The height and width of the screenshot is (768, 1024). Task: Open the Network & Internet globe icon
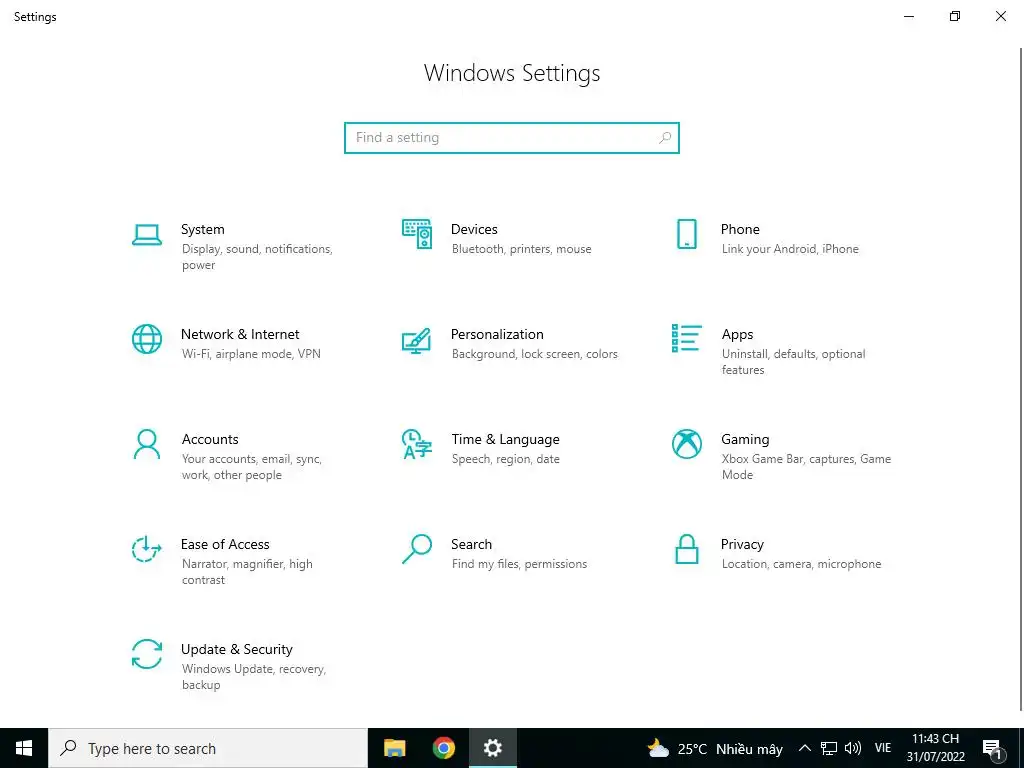coord(146,339)
